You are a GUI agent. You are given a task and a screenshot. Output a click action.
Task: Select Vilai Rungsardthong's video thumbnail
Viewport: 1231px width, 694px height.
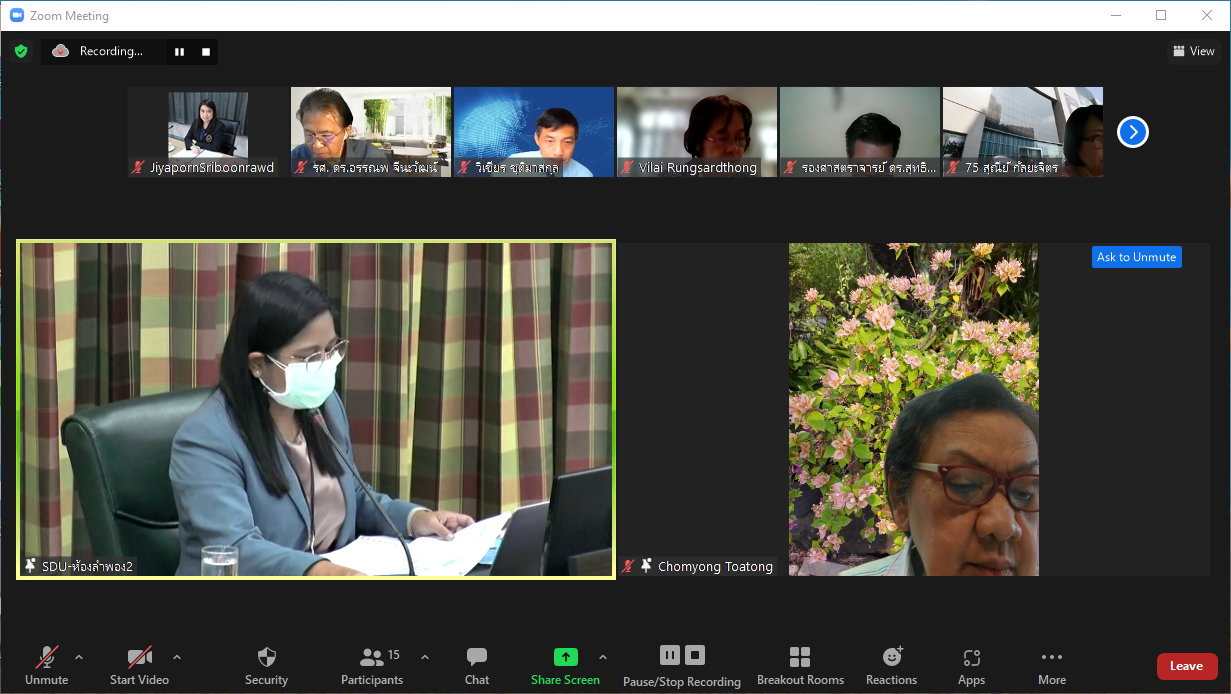[x=697, y=132]
